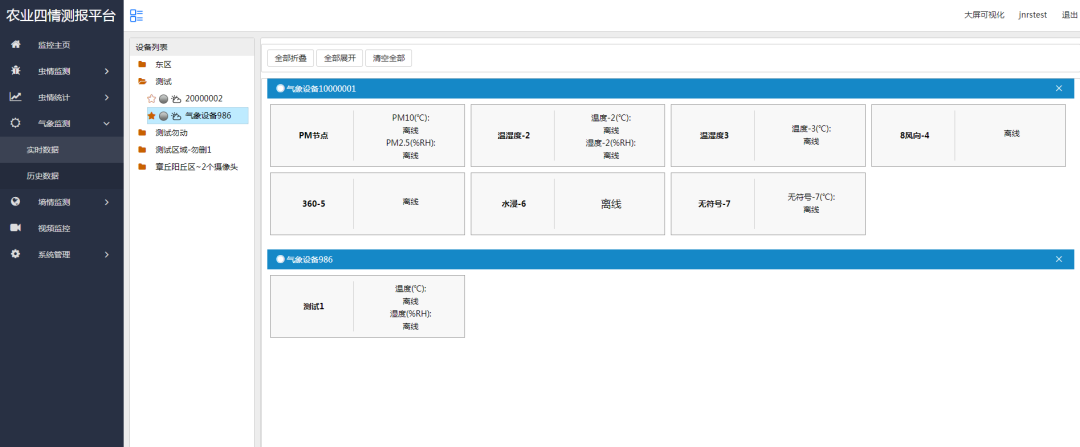Click the bug icon for 虫情监测
This screenshot has height=447, width=1080.
tap(15, 71)
